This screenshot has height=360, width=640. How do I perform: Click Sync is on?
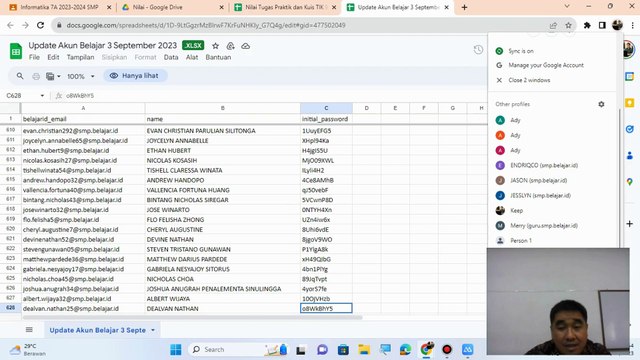pos(521,51)
